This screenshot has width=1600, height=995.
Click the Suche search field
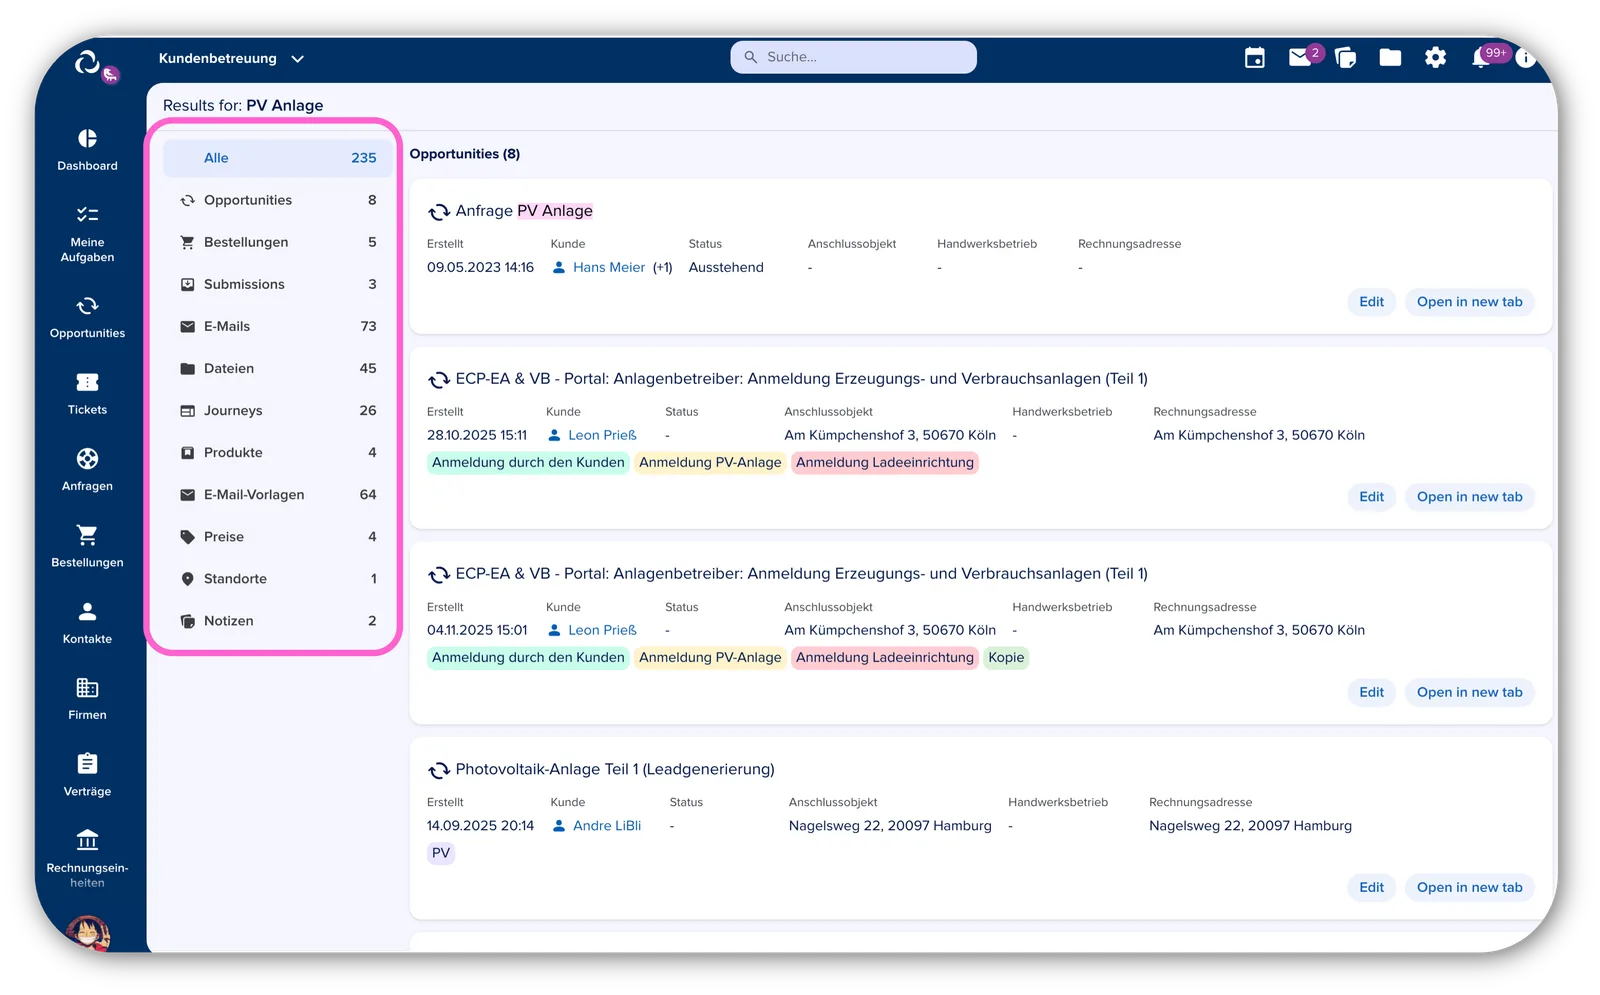(853, 57)
